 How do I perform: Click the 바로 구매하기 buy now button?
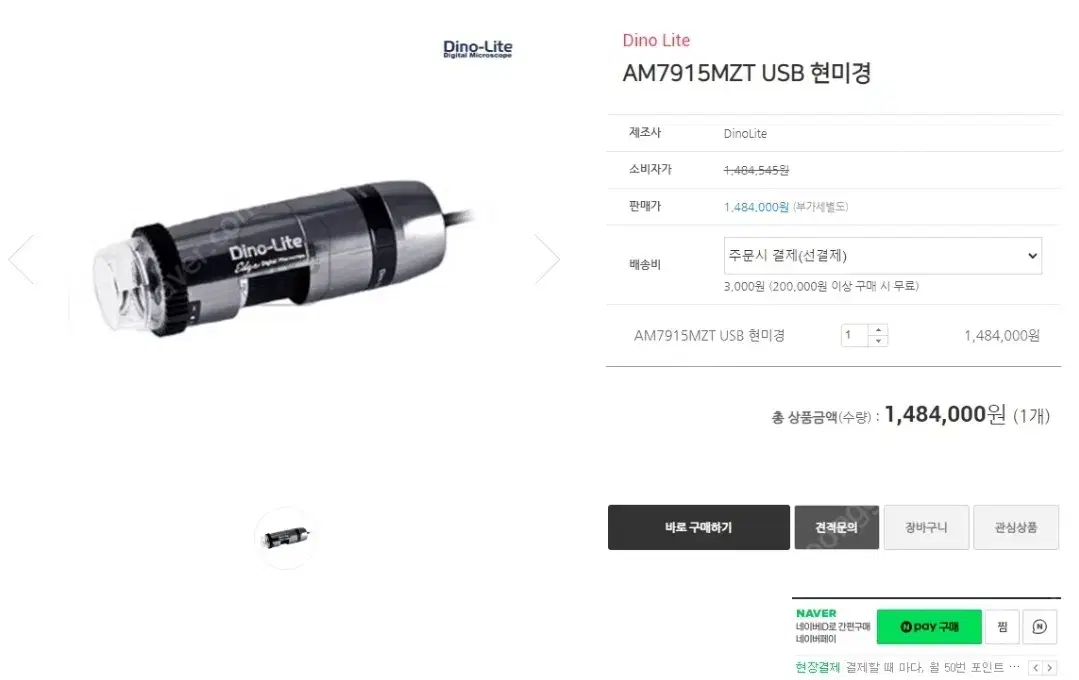click(x=698, y=527)
